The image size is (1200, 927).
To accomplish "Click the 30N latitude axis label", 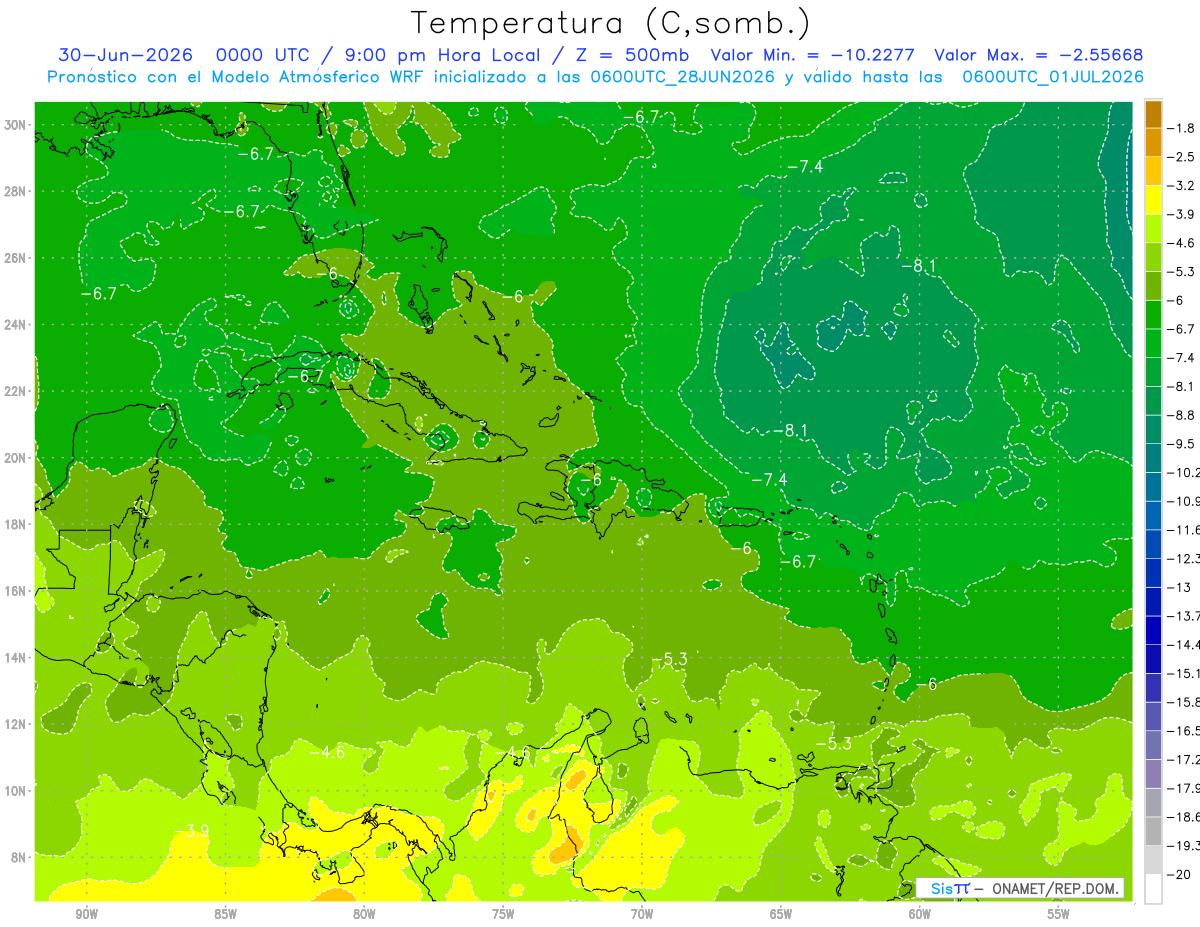I will pos(17,125).
